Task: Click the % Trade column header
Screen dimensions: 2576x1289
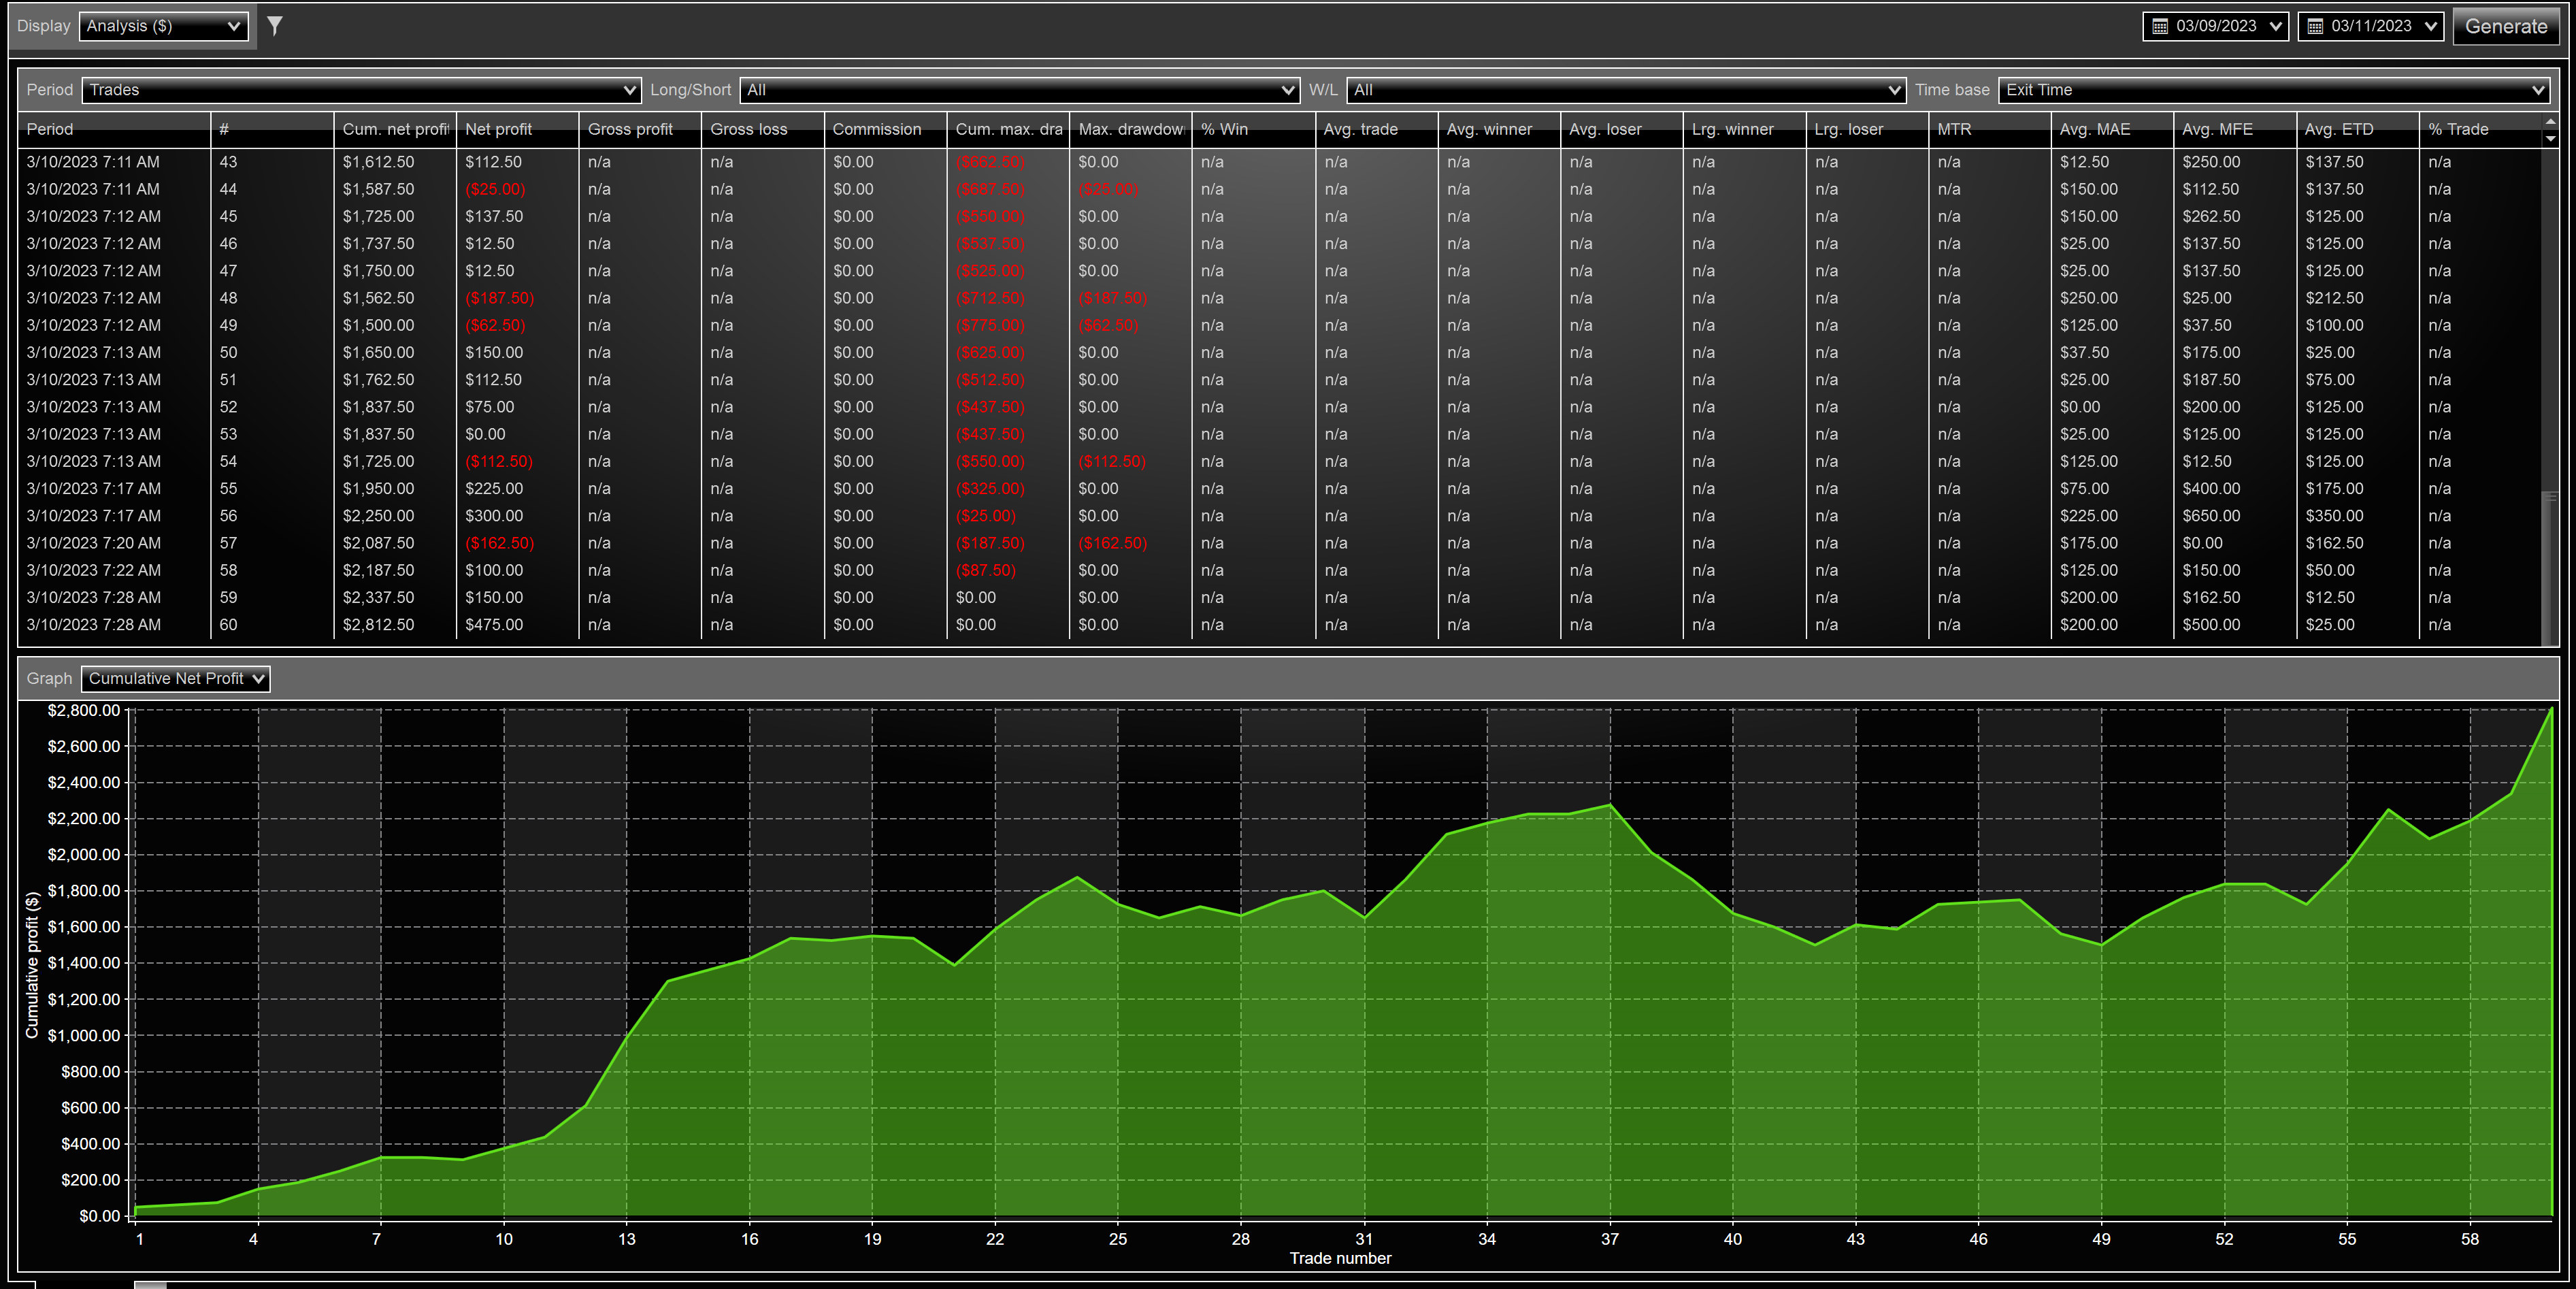Action: [2480, 129]
